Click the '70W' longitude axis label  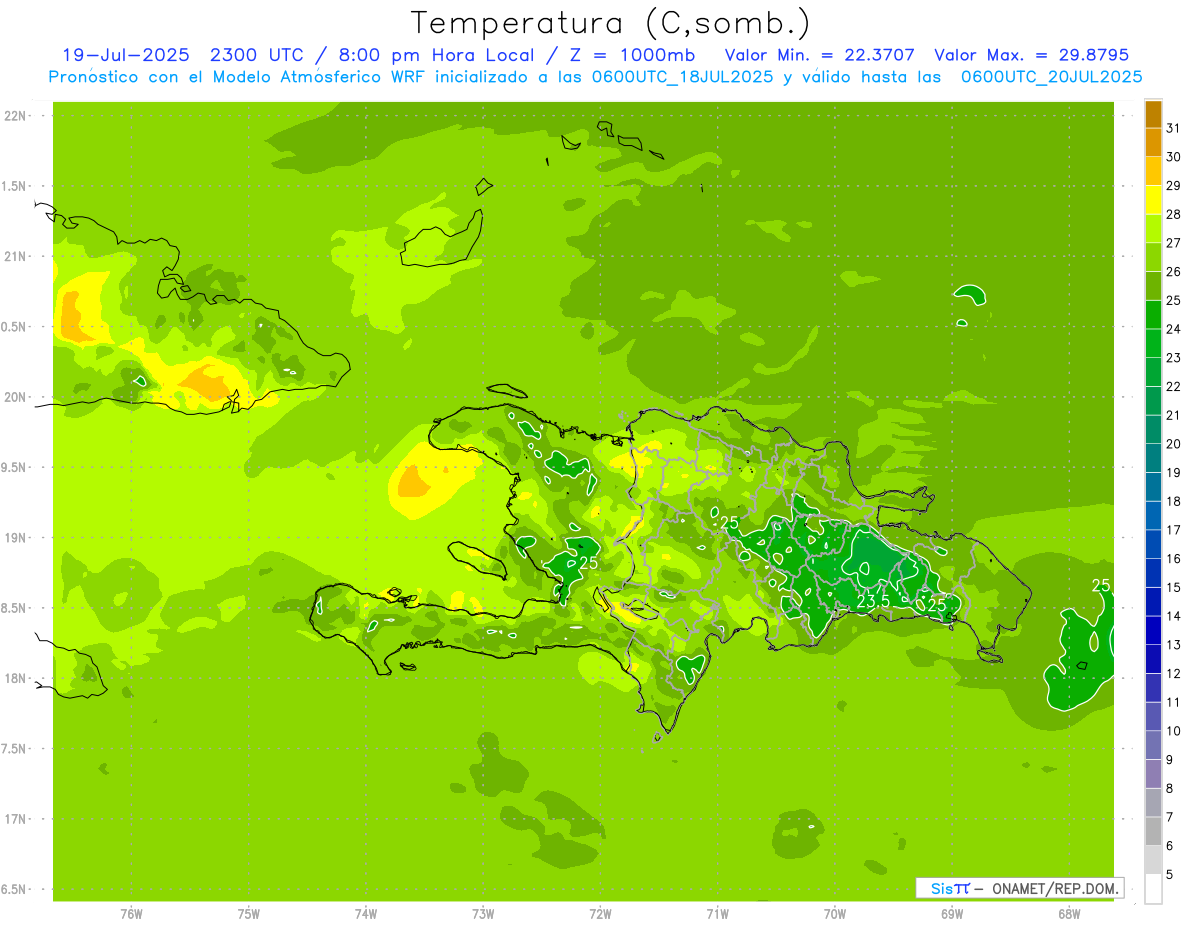[x=835, y=913]
